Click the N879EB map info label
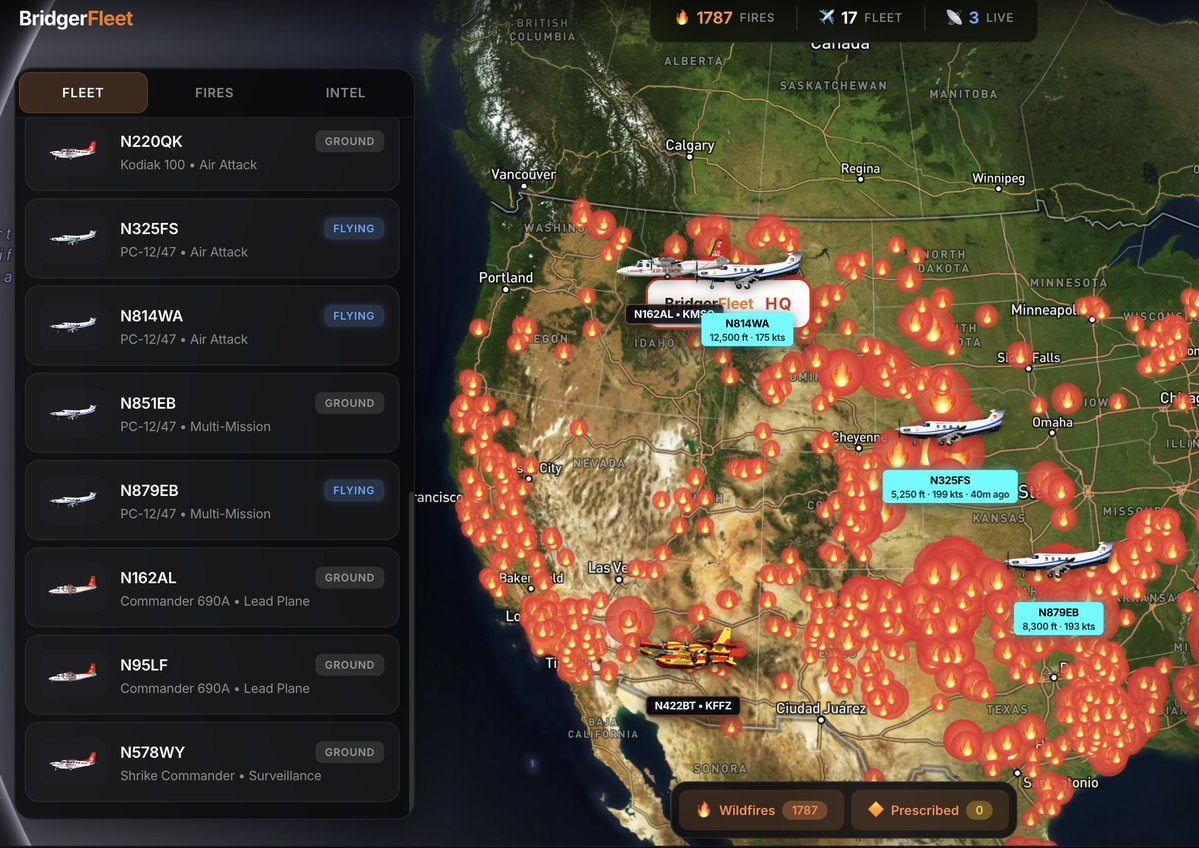Viewport: 1199px width, 848px height. (x=1058, y=619)
